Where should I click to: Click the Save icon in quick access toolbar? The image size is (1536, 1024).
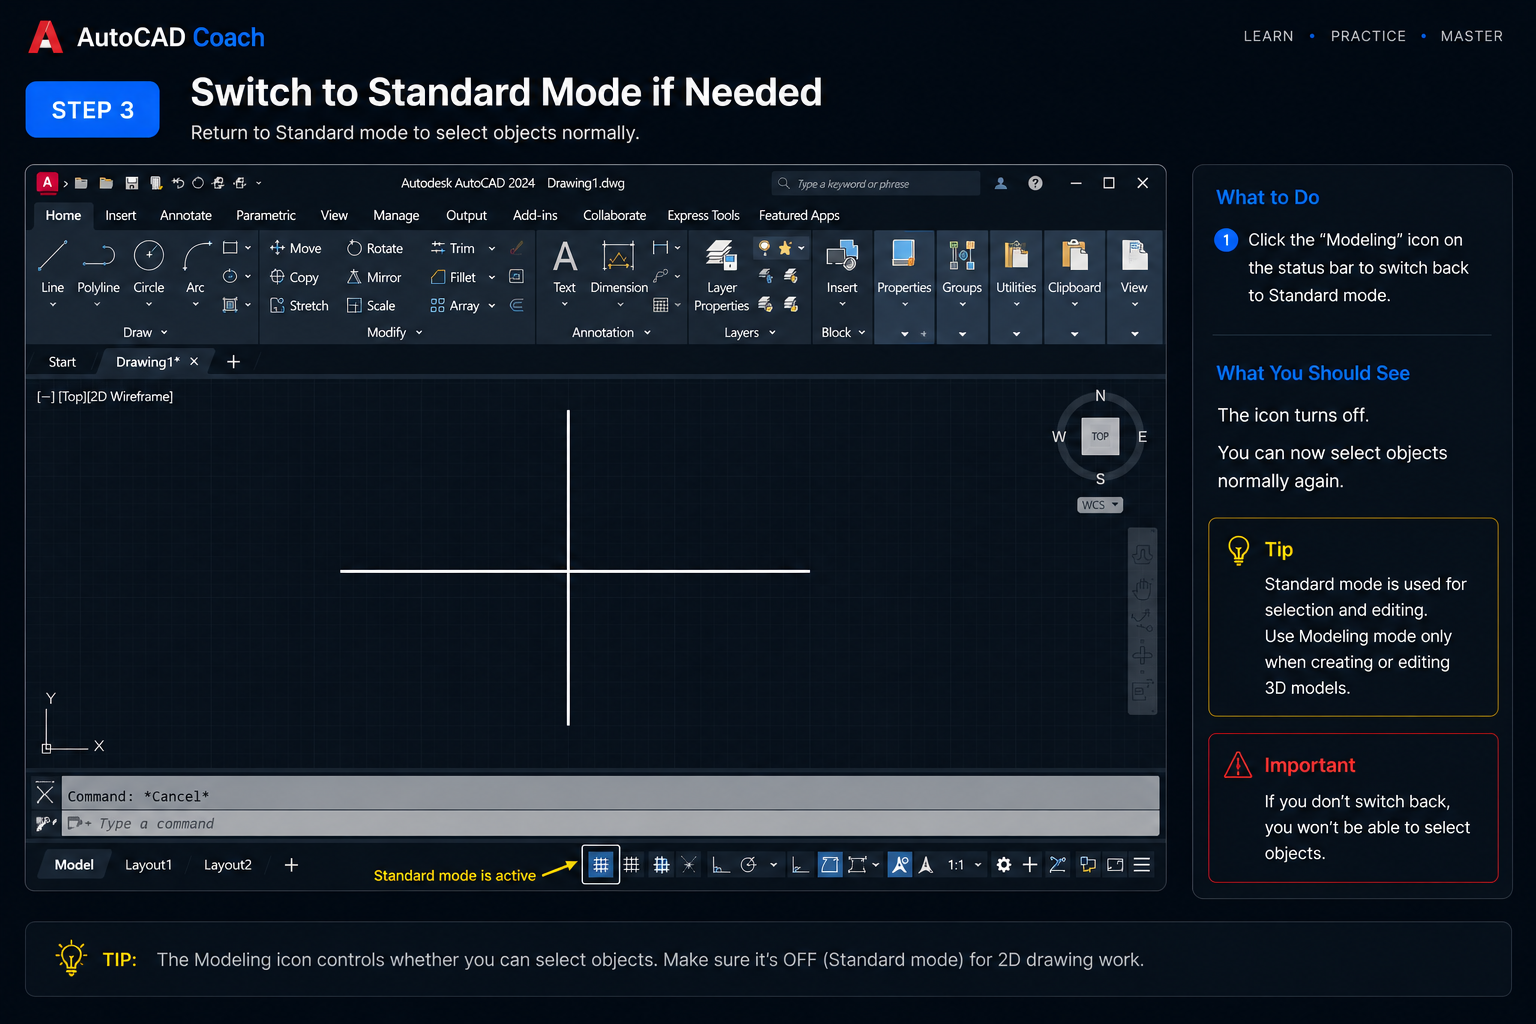(x=132, y=183)
